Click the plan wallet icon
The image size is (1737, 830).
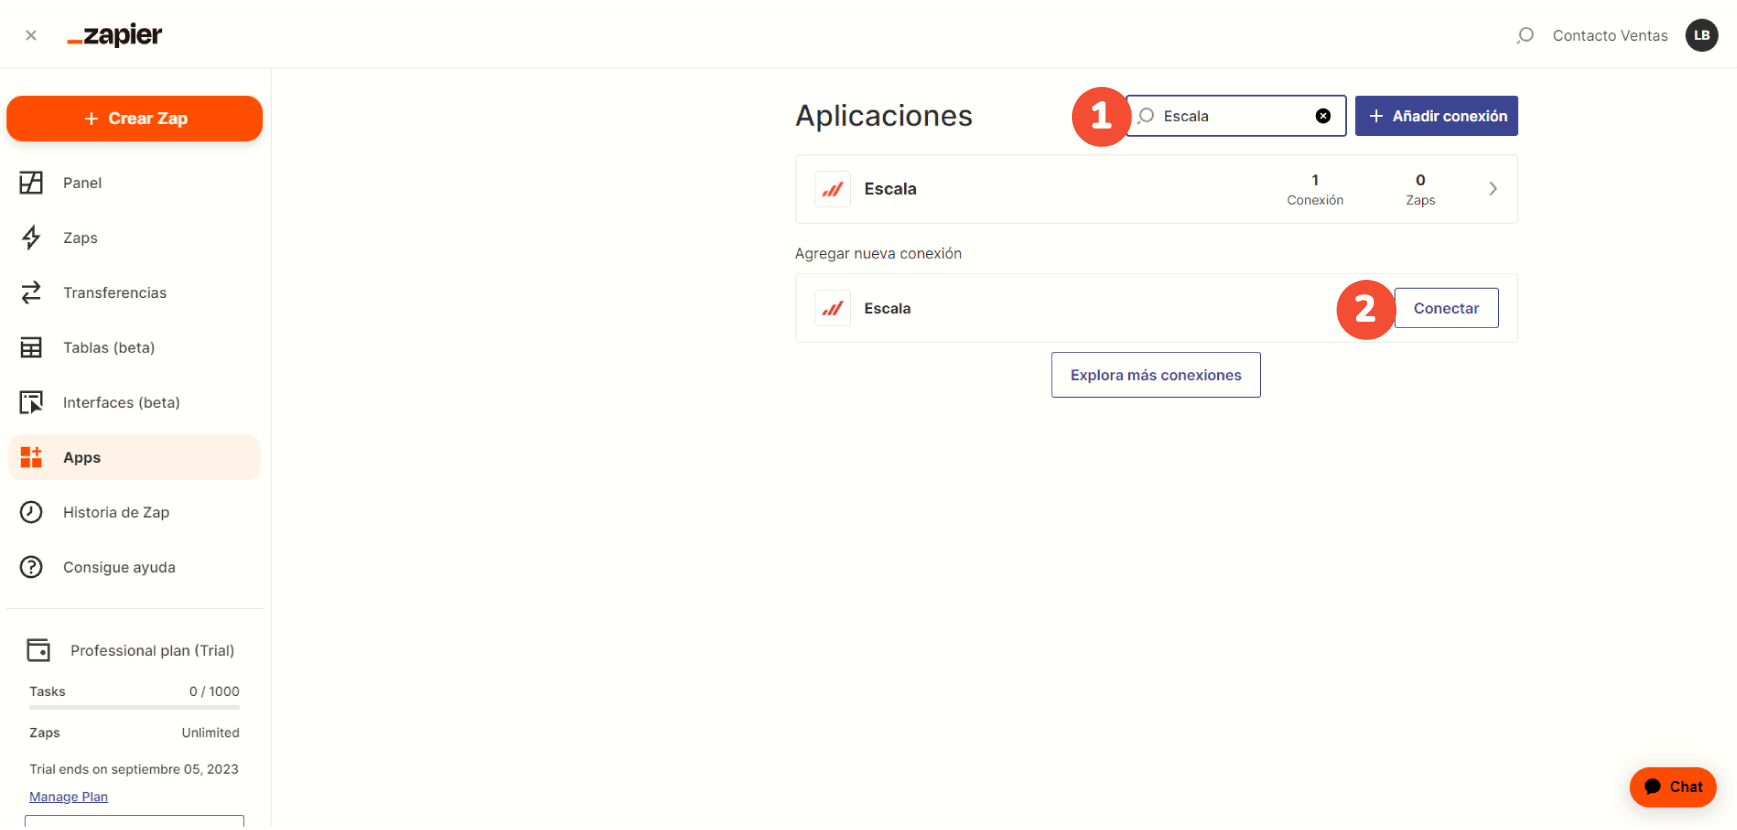[38, 650]
